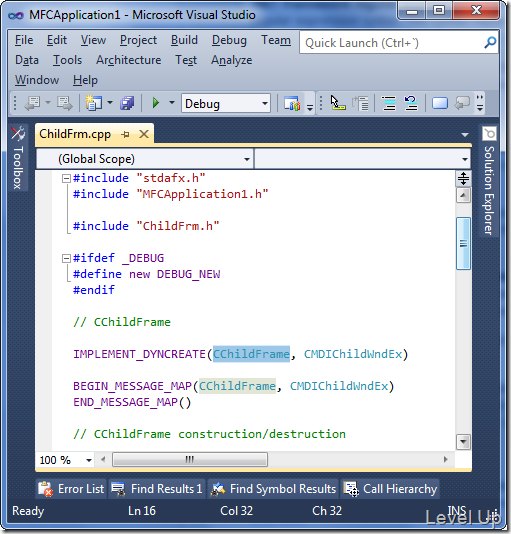
Task: Click the vertical scrollbar up arrow
Action: tap(463, 195)
